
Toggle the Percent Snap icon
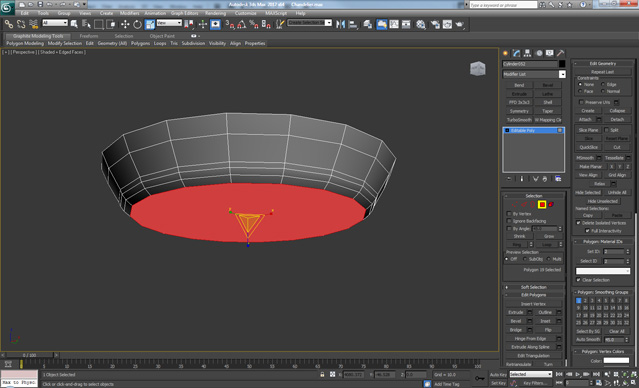(254, 24)
